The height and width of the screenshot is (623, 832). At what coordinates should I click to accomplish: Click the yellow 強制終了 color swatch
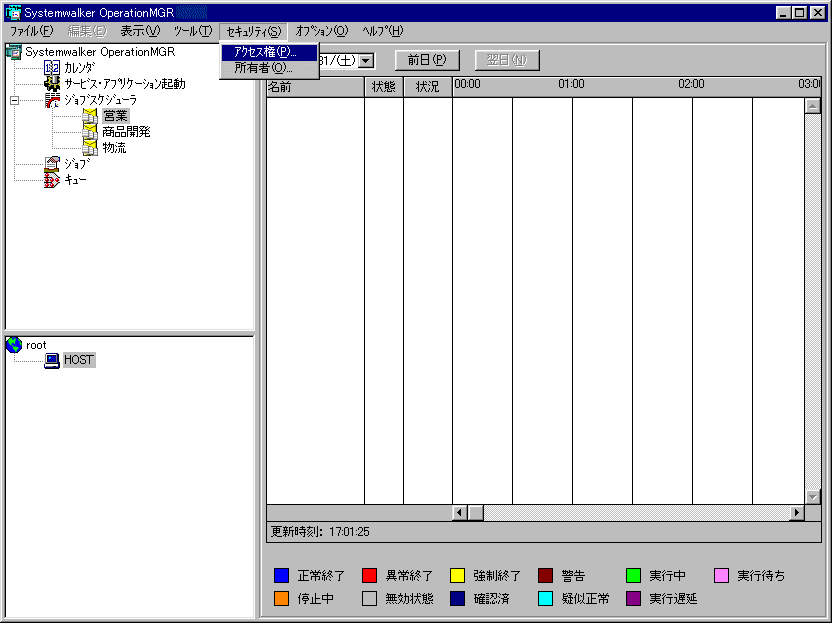tap(457, 576)
